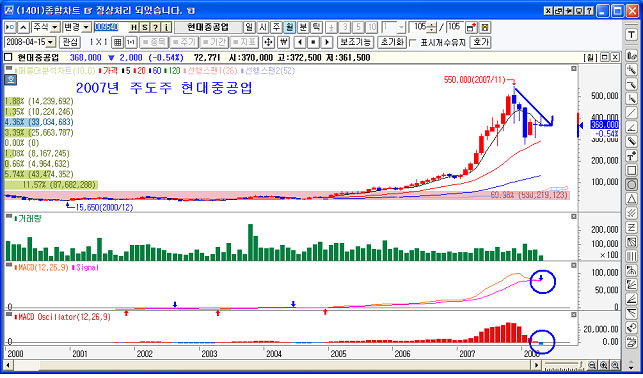
Task: Click the 보조기능 button
Action: point(355,42)
